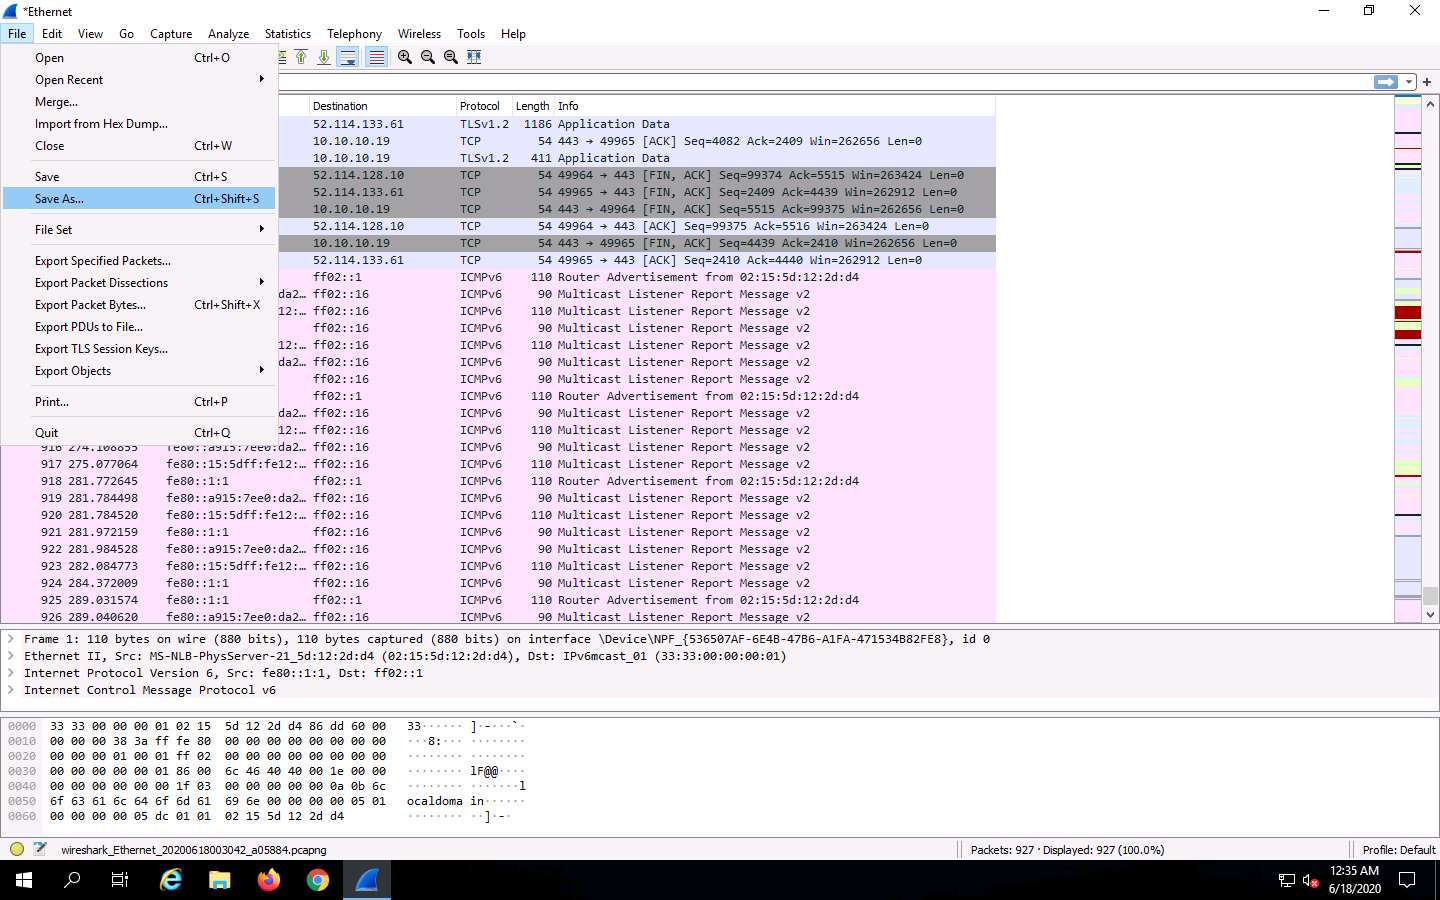Open the Wireless menu
Screen dimensions: 1440x900
[x=419, y=34]
